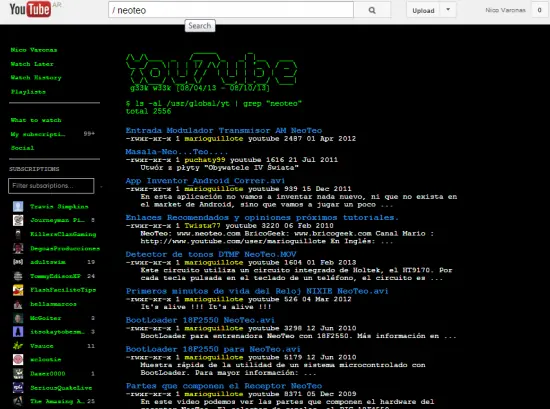Image resolution: width=550 pixels, height=409 pixels.
Task: Click the adultswim [as] avatar
Action: click(18, 262)
